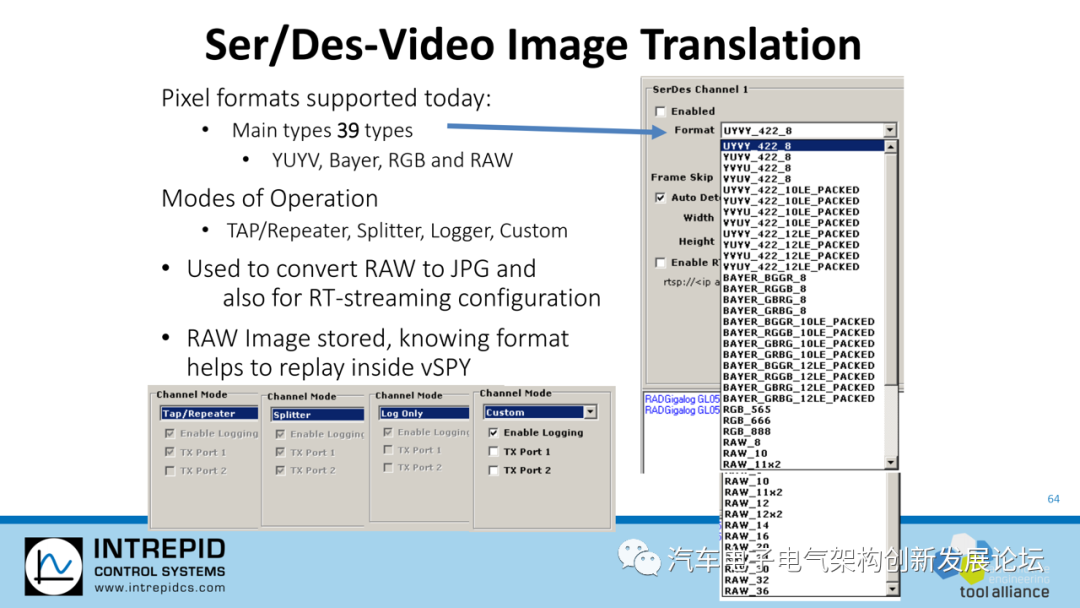Toggle Enable Logging in Custom channel mode
Screen dimensions: 1080x608
click(493, 432)
